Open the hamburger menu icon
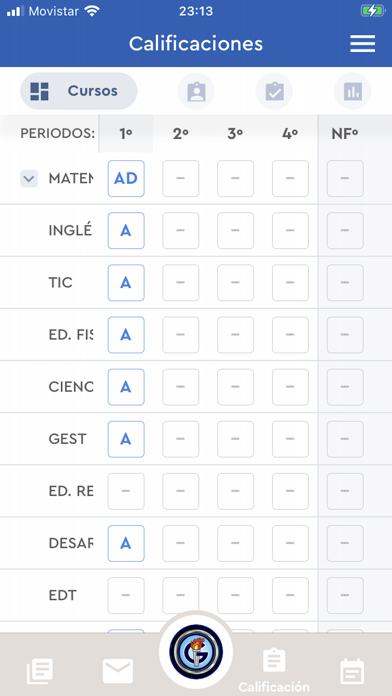The width and height of the screenshot is (392, 696). pos(362,44)
